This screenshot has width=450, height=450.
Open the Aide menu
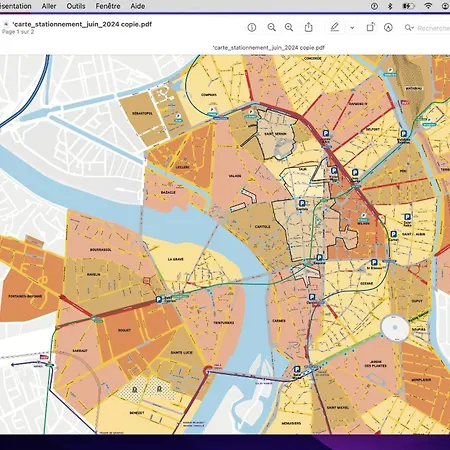pos(138,6)
